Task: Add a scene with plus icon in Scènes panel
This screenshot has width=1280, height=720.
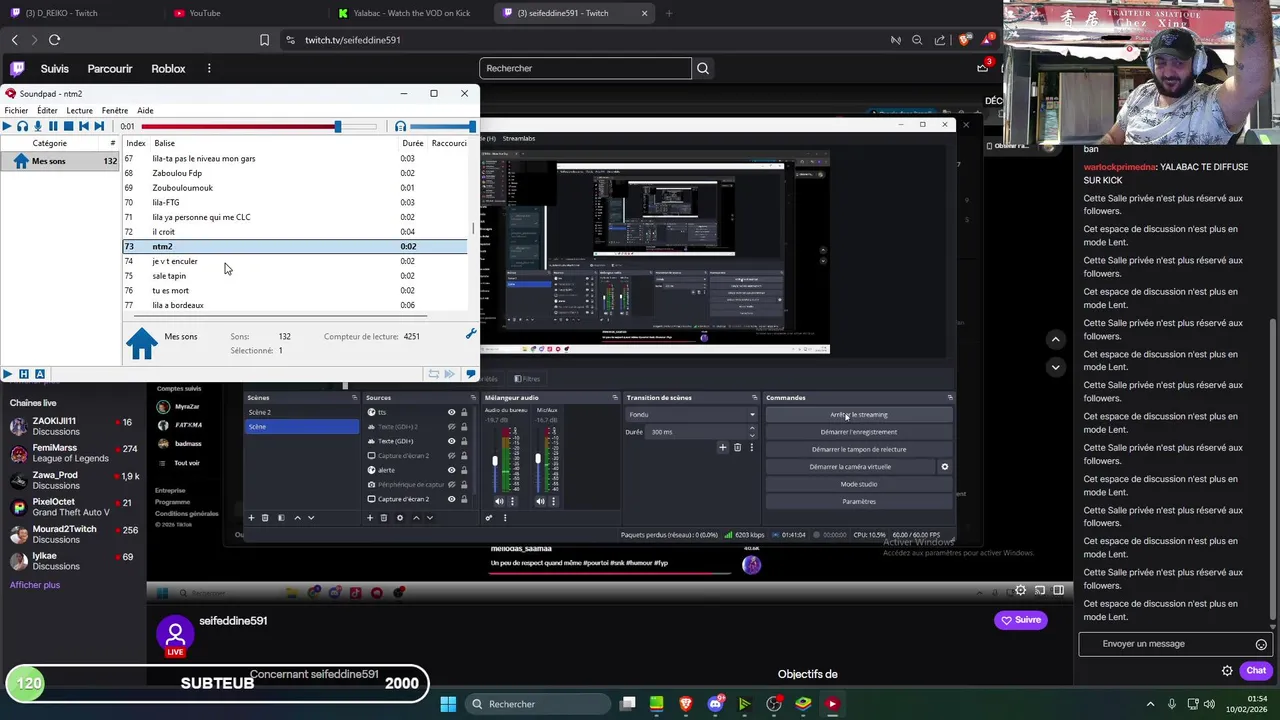Action: 251,518
